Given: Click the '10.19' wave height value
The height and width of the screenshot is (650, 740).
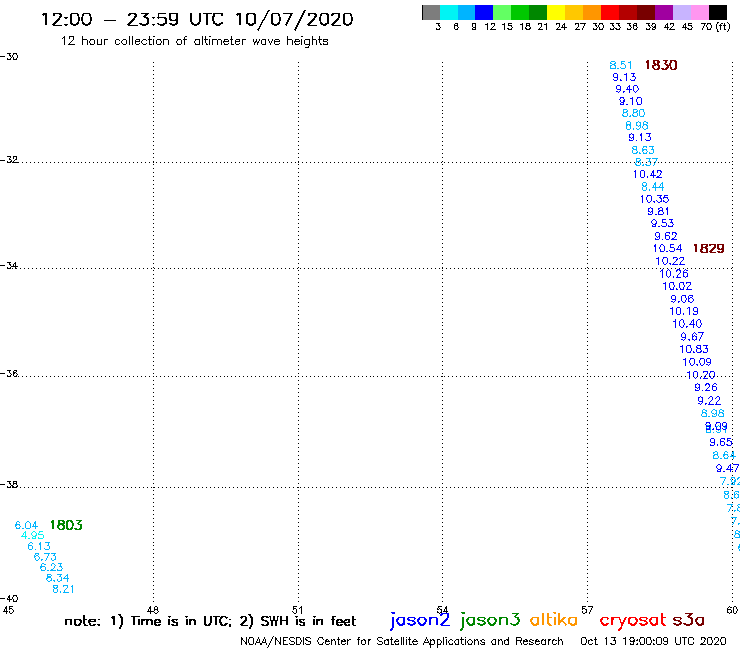Looking at the screenshot, I should coord(684,311).
